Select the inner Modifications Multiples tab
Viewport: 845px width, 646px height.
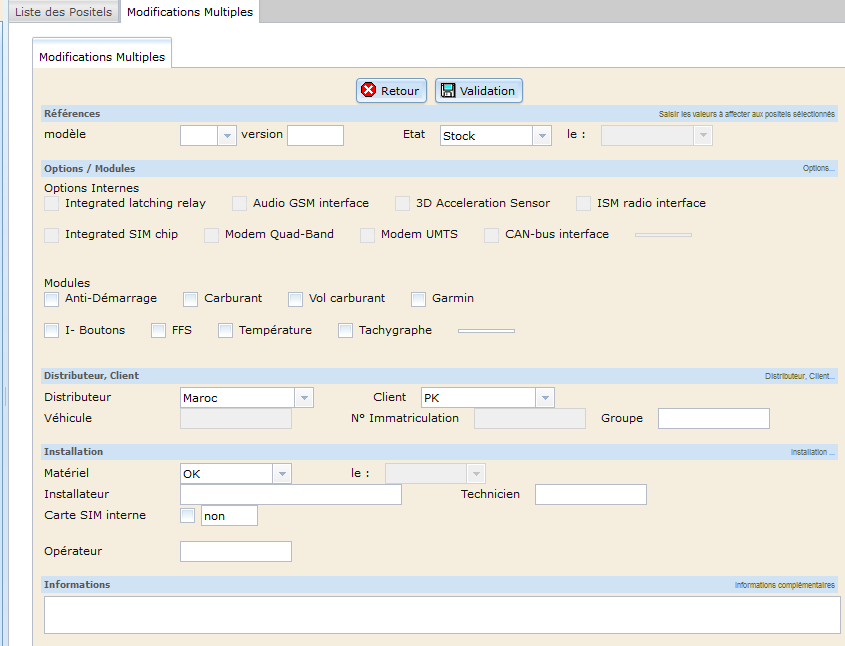pyautogui.click(x=102, y=57)
